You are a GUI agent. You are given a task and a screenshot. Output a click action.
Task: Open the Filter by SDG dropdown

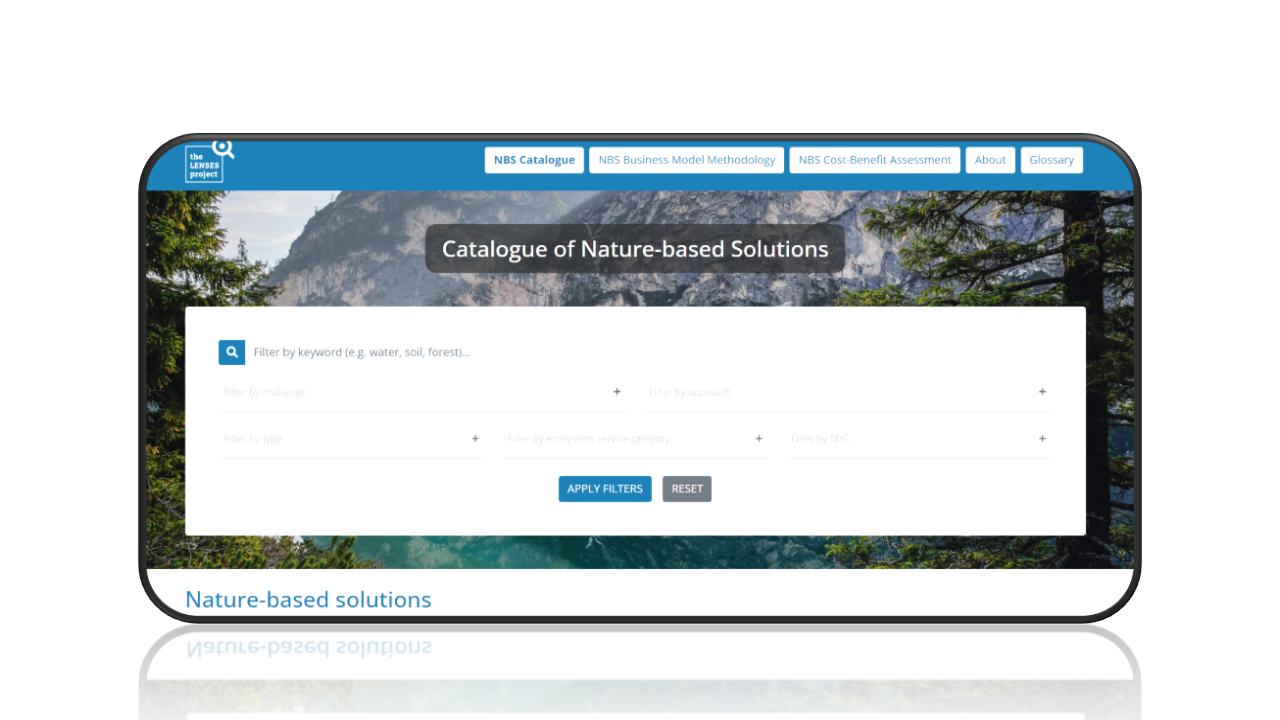[920, 439]
